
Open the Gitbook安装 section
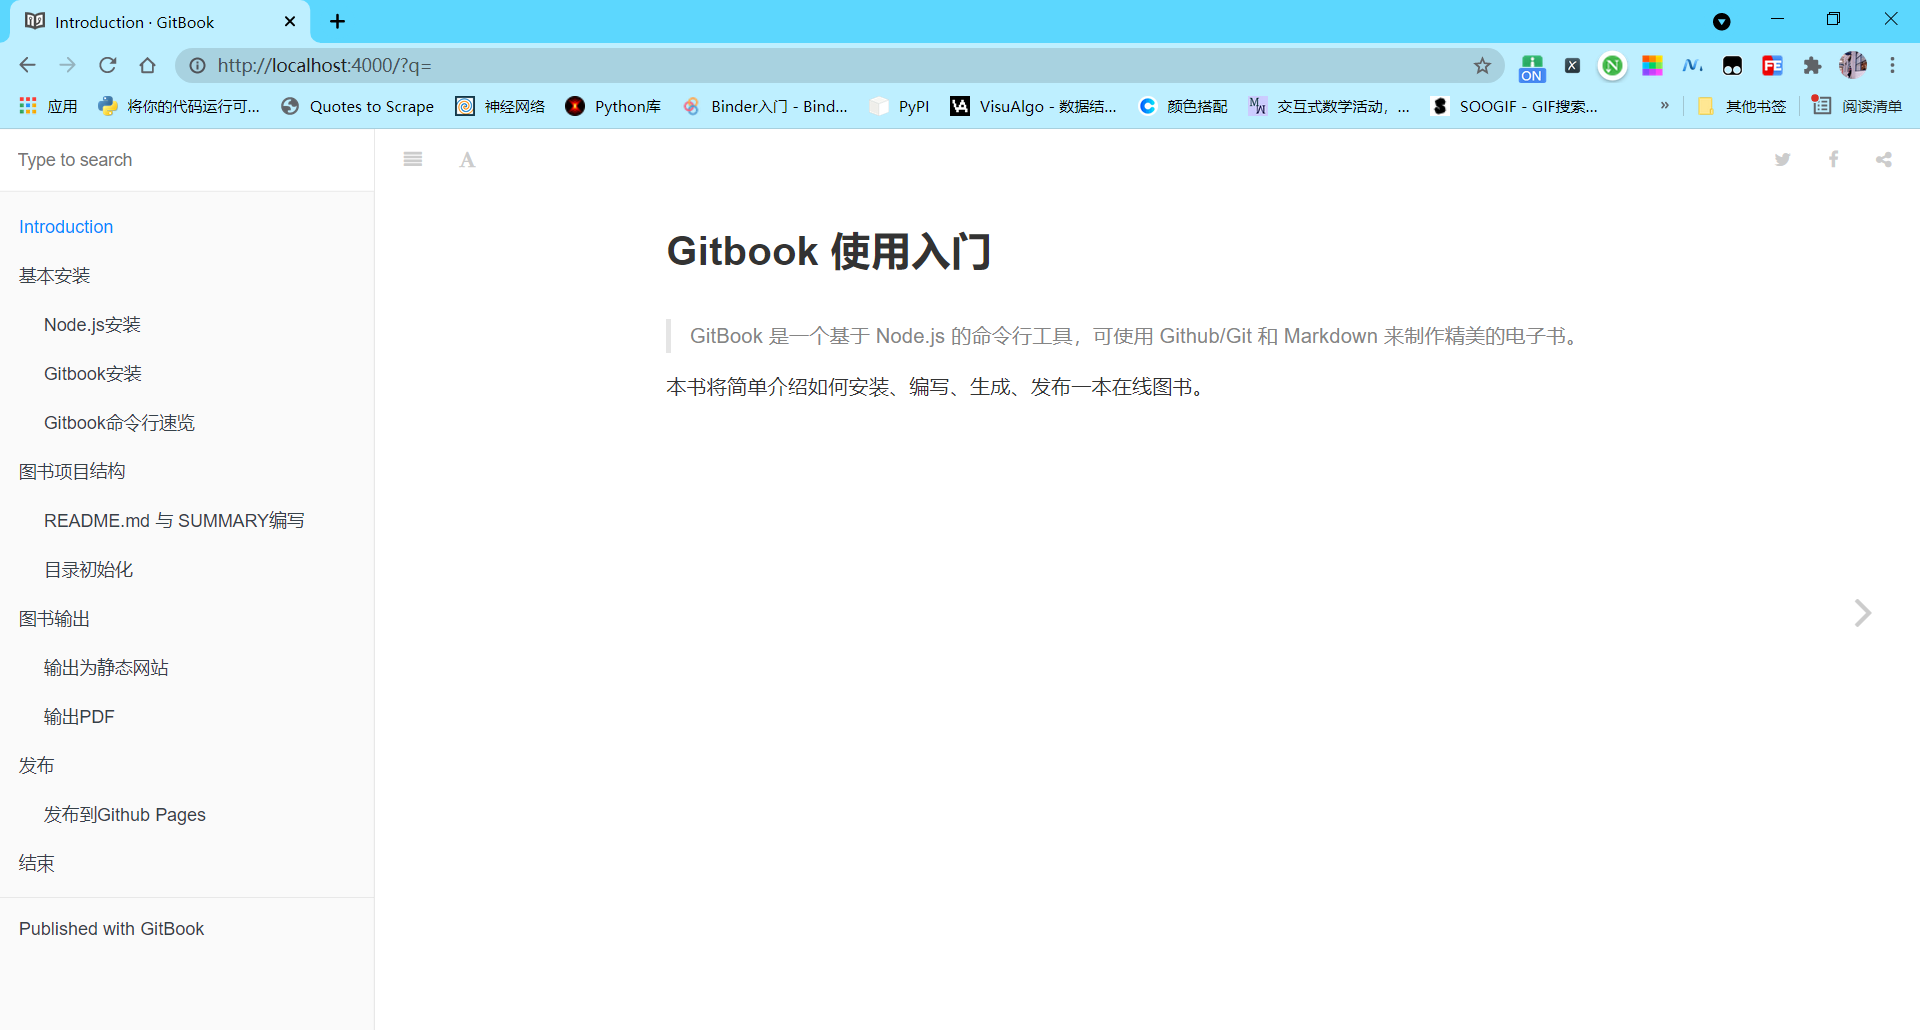[x=93, y=374]
